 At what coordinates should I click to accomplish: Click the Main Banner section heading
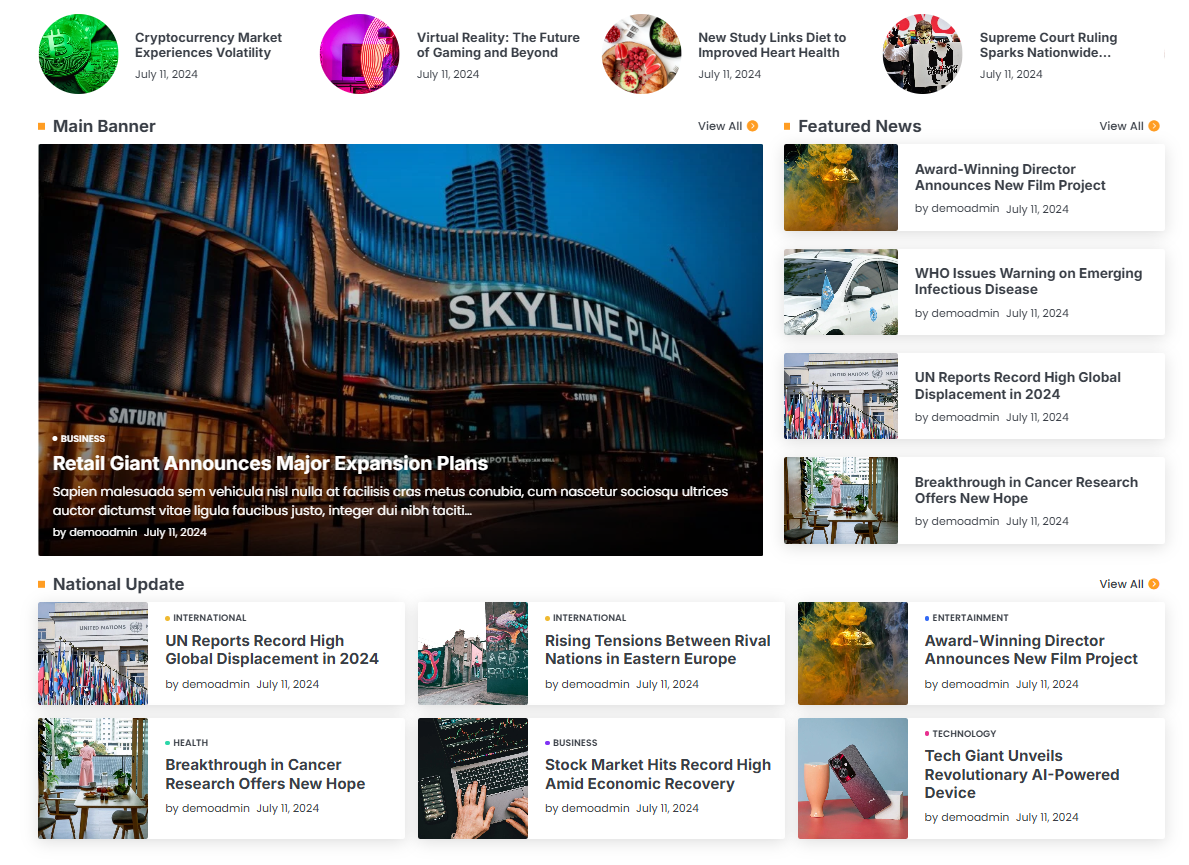104,126
